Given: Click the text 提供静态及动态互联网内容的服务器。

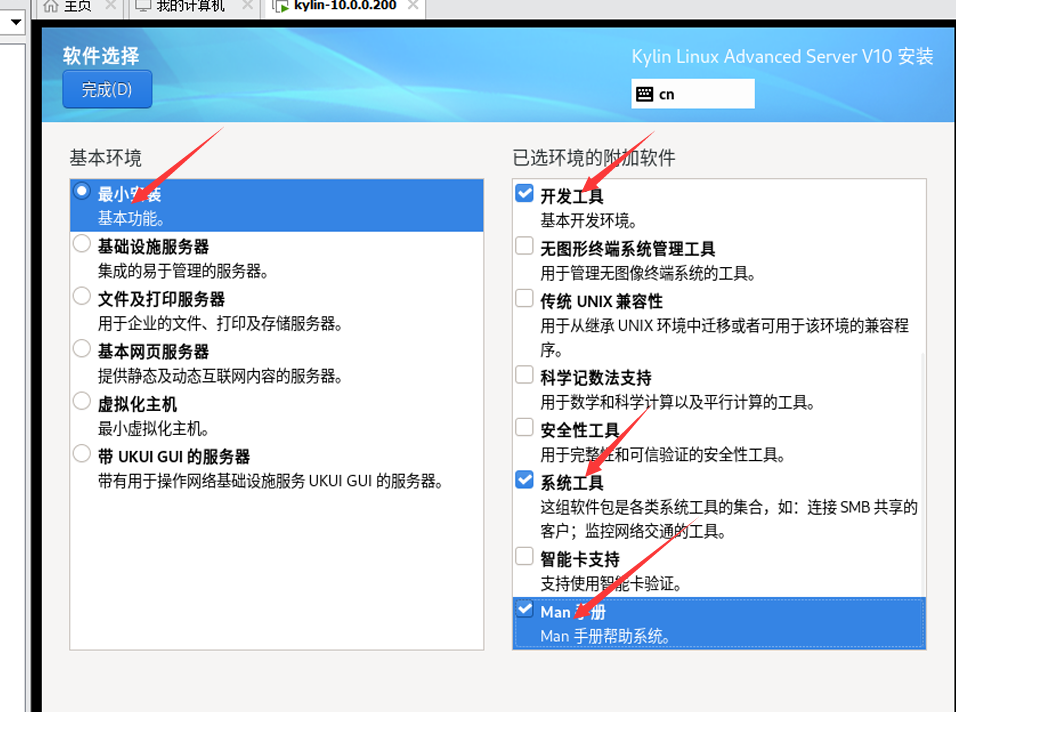Looking at the screenshot, I should [220, 376].
